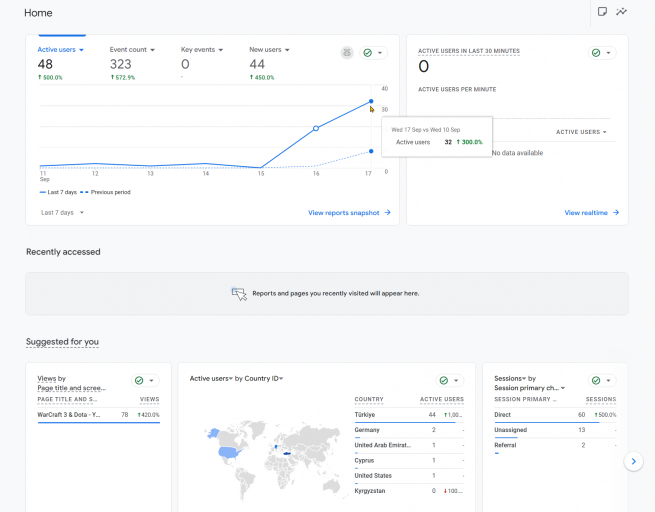Image resolution: width=655 pixels, height=512 pixels.
Task: Click green check icon in Views card
Action: tap(139, 380)
